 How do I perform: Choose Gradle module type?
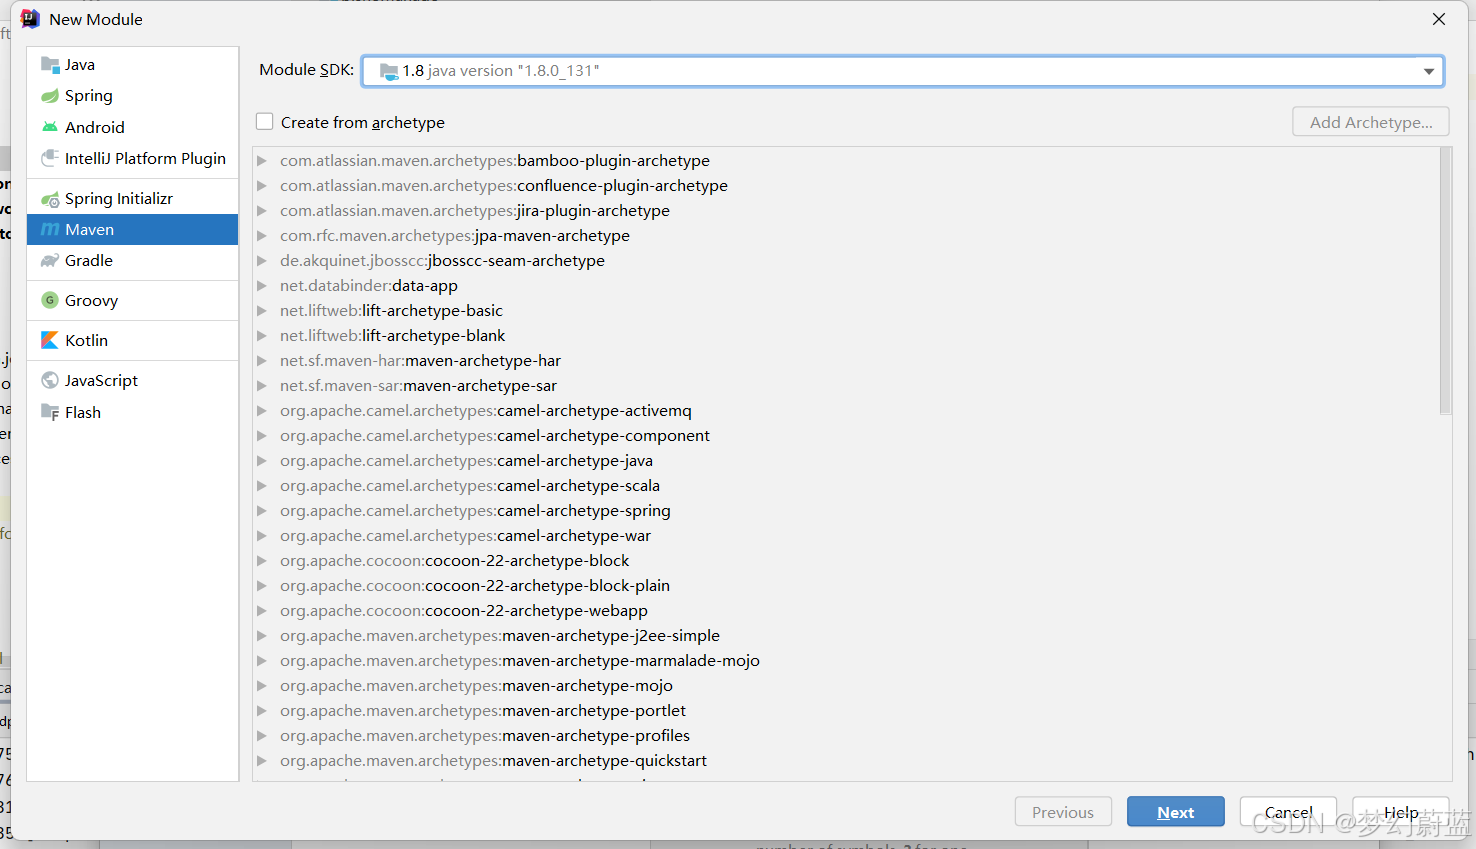click(x=133, y=261)
